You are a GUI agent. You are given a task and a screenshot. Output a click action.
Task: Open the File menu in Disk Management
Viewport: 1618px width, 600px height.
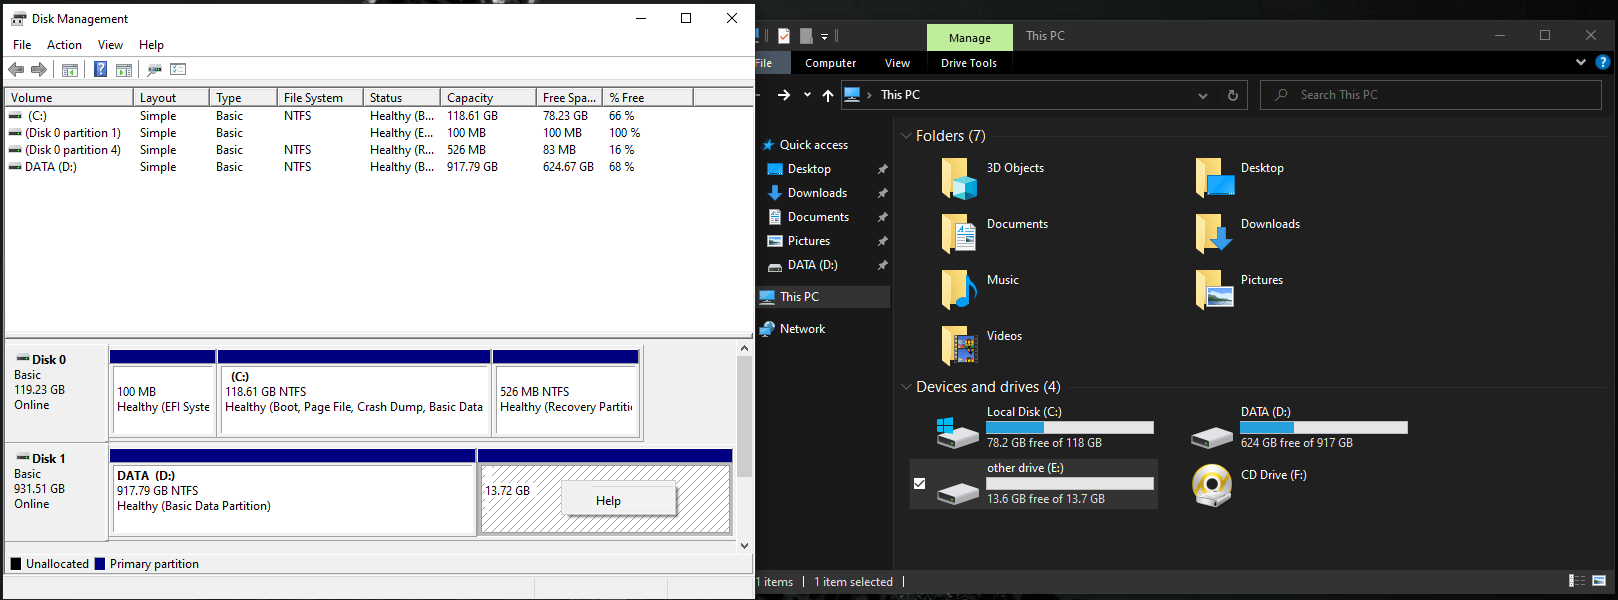pos(22,45)
